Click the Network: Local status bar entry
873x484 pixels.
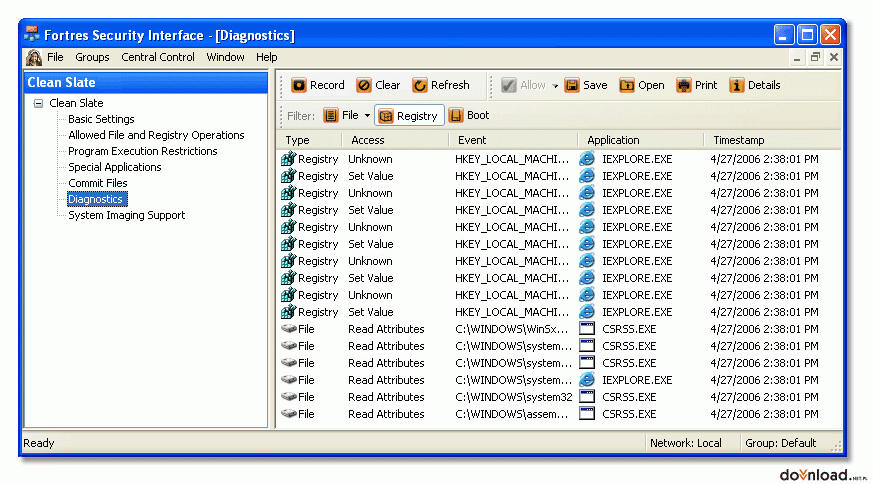685,443
